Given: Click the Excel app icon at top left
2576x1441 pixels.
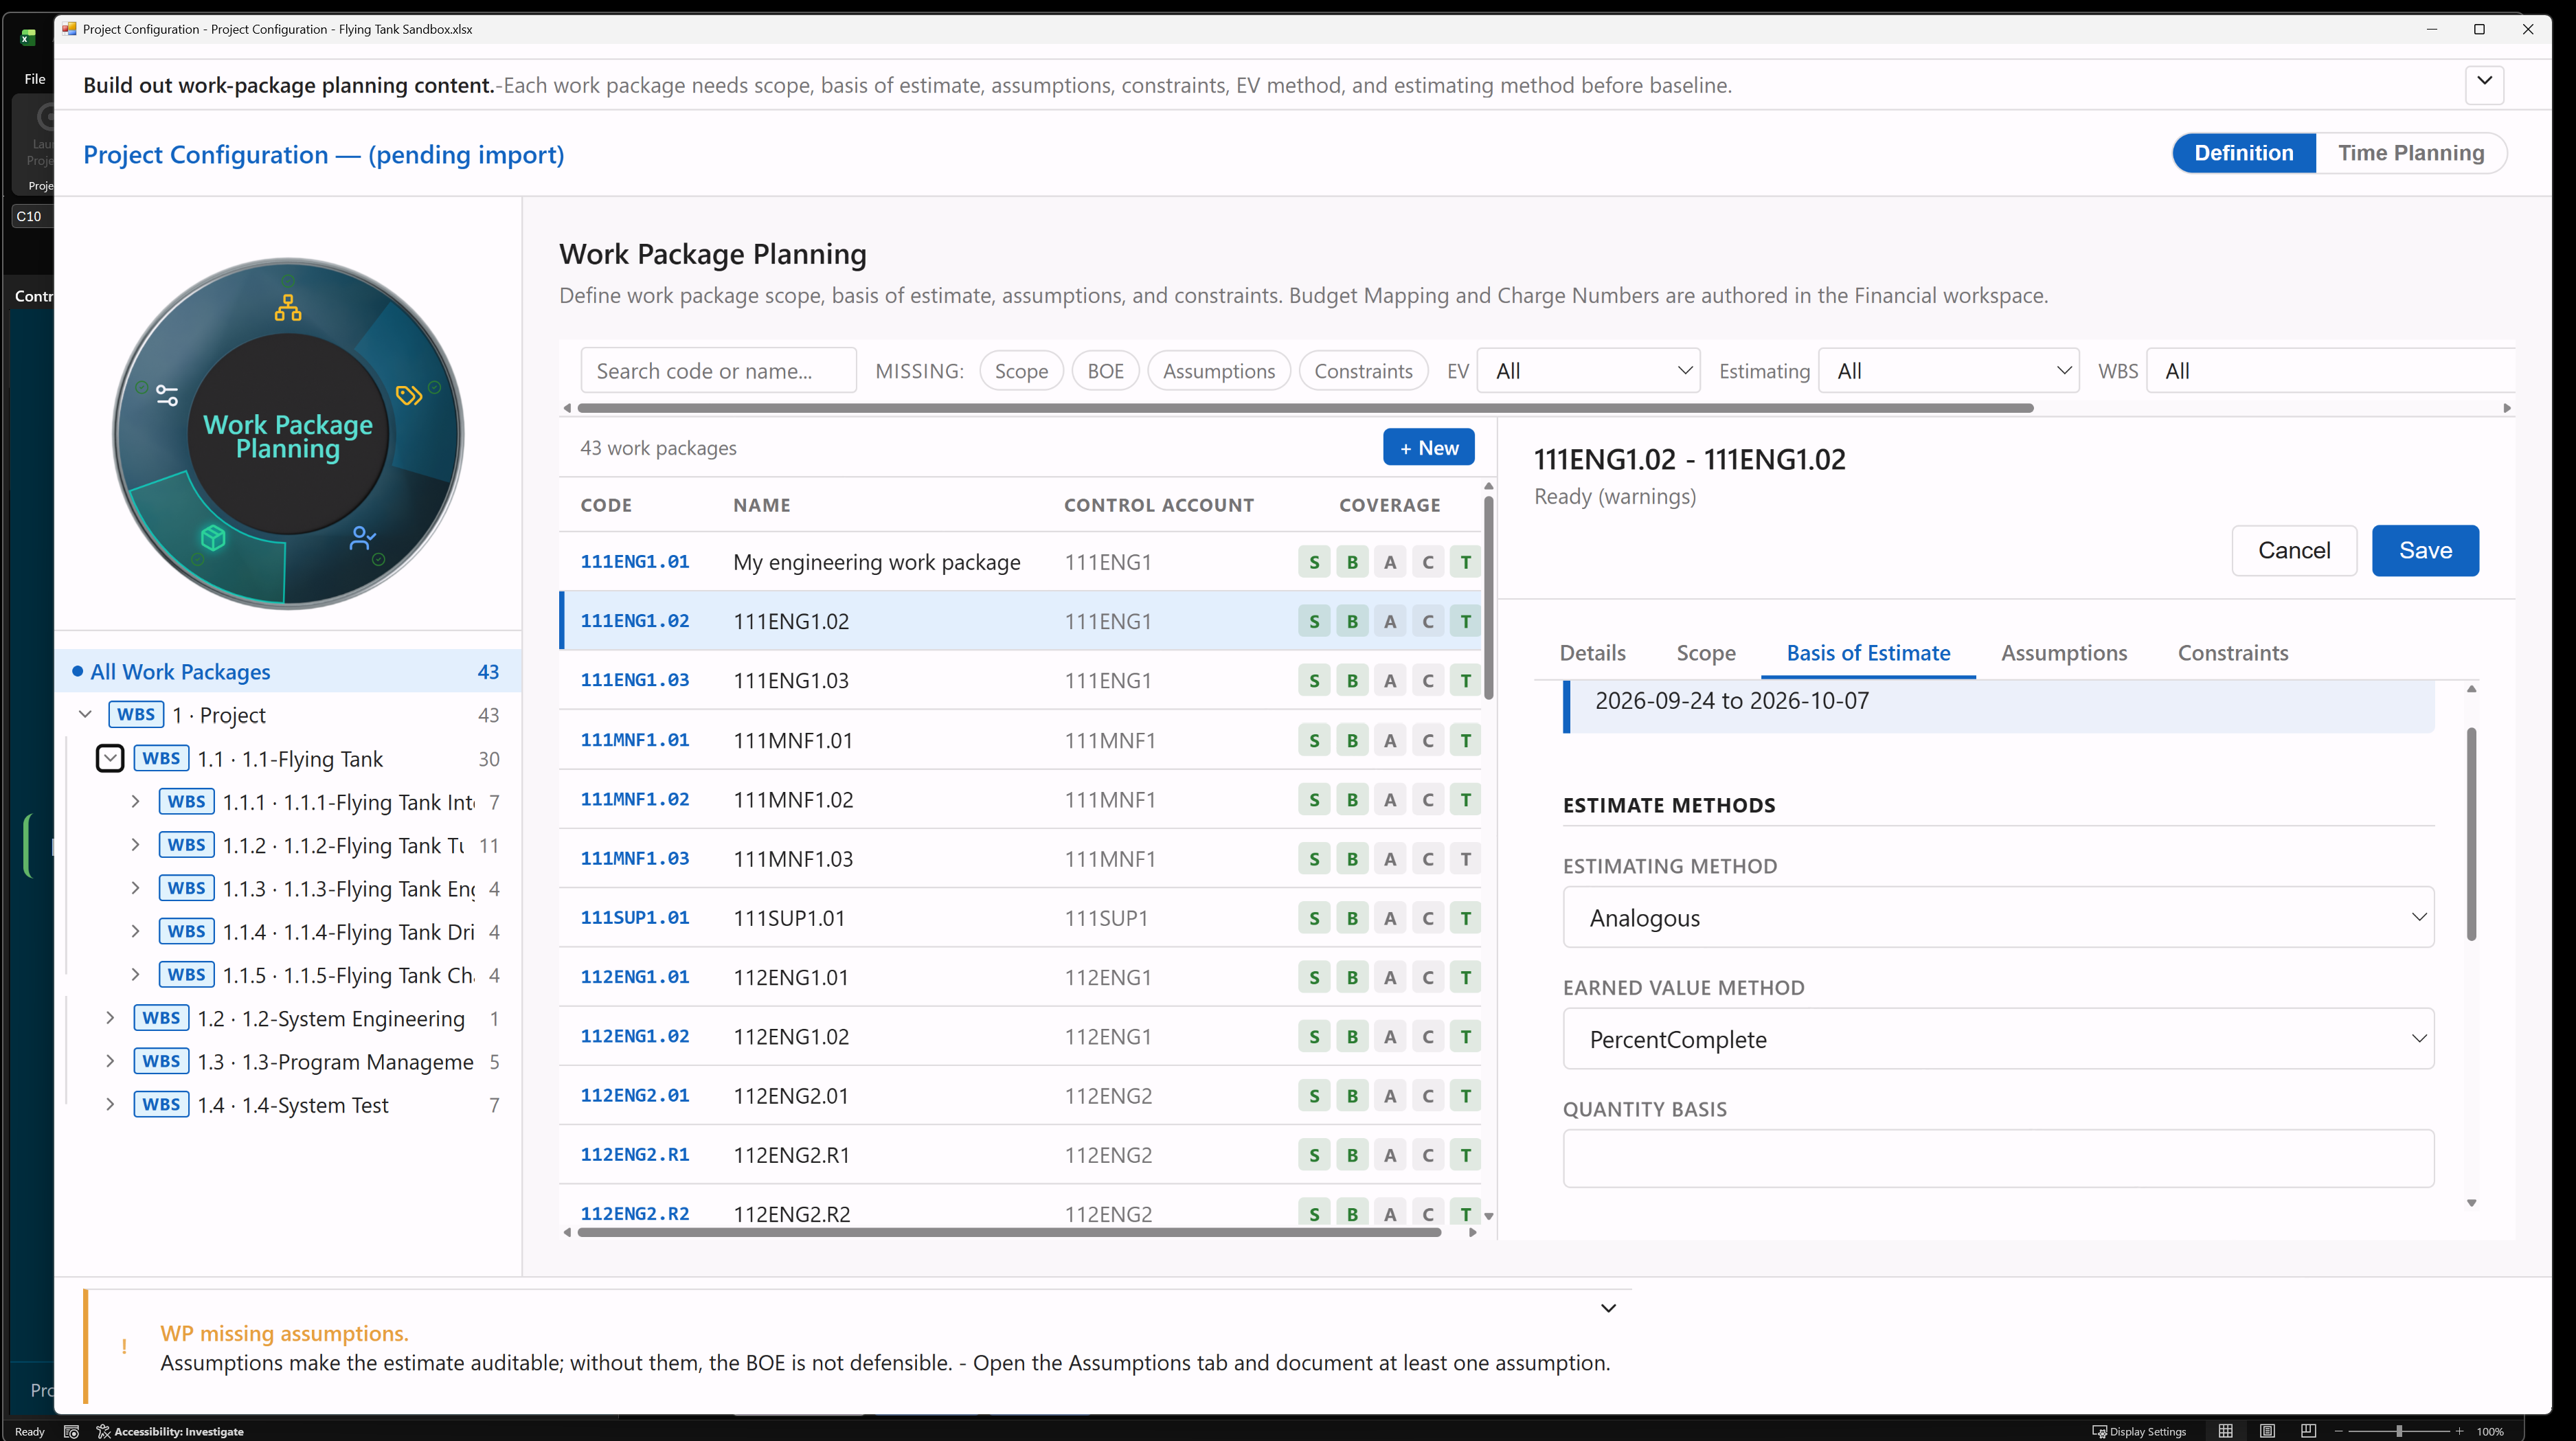Looking at the screenshot, I should click(28, 37).
